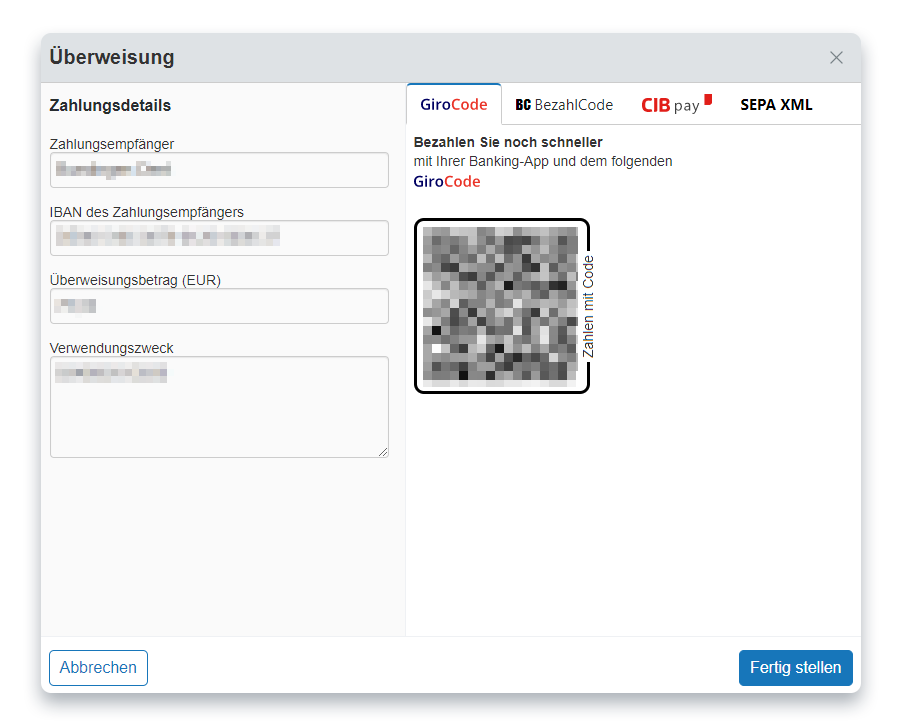Click the GiroCode logo below the description
Image resolution: width=902 pixels, height=726 pixels.
[x=447, y=182]
